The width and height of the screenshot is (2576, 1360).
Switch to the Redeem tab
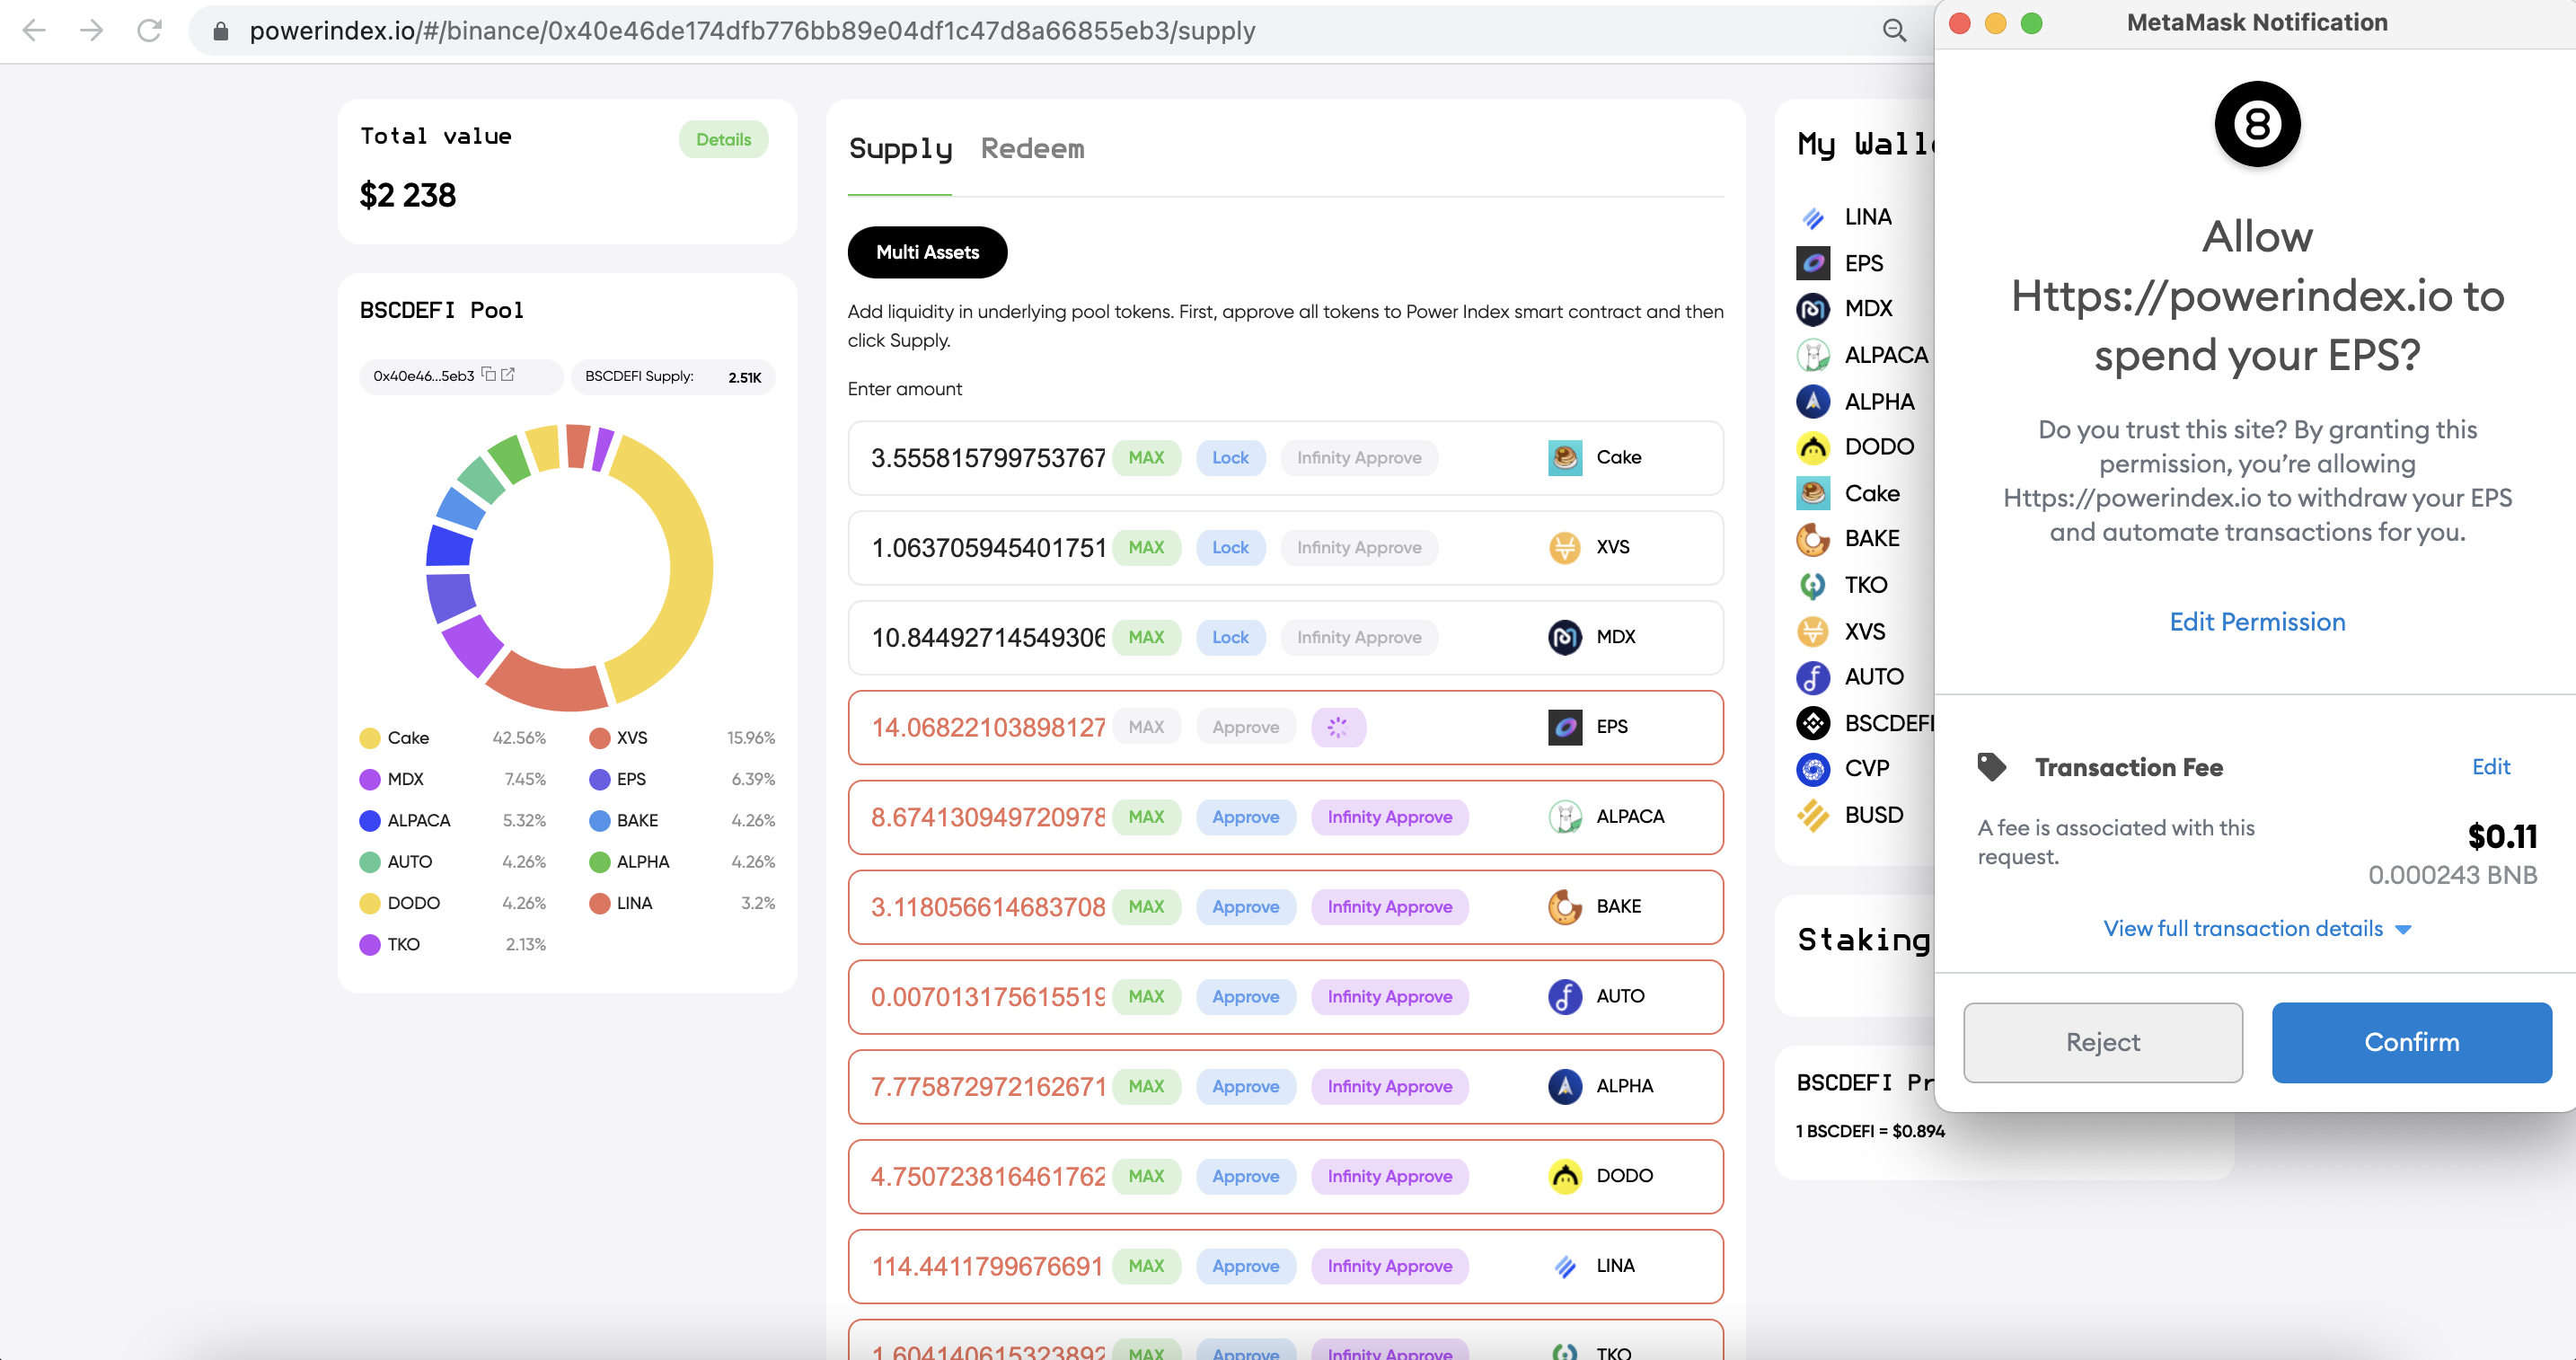pyautogui.click(x=1032, y=149)
